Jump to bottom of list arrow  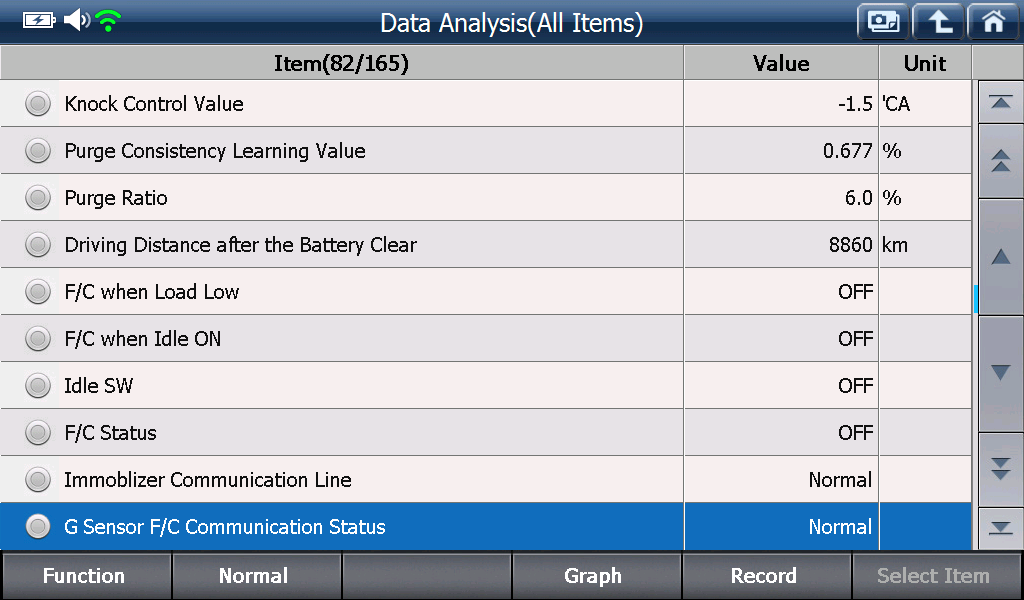[x=1000, y=528]
